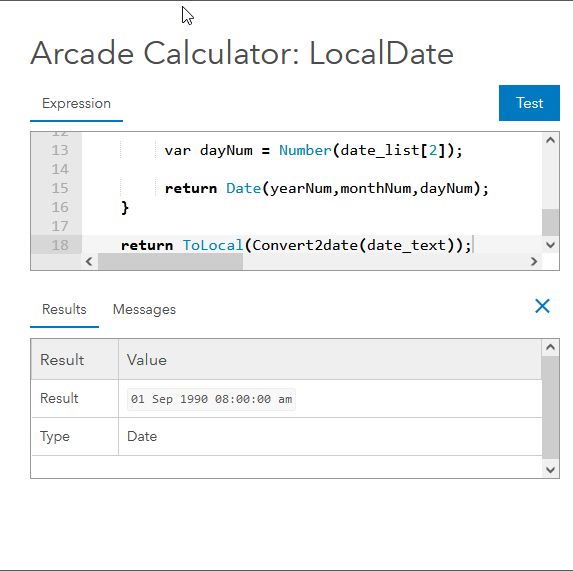
Task: Place cursor in line 18 ToLocal return statement
Action: [296, 245]
